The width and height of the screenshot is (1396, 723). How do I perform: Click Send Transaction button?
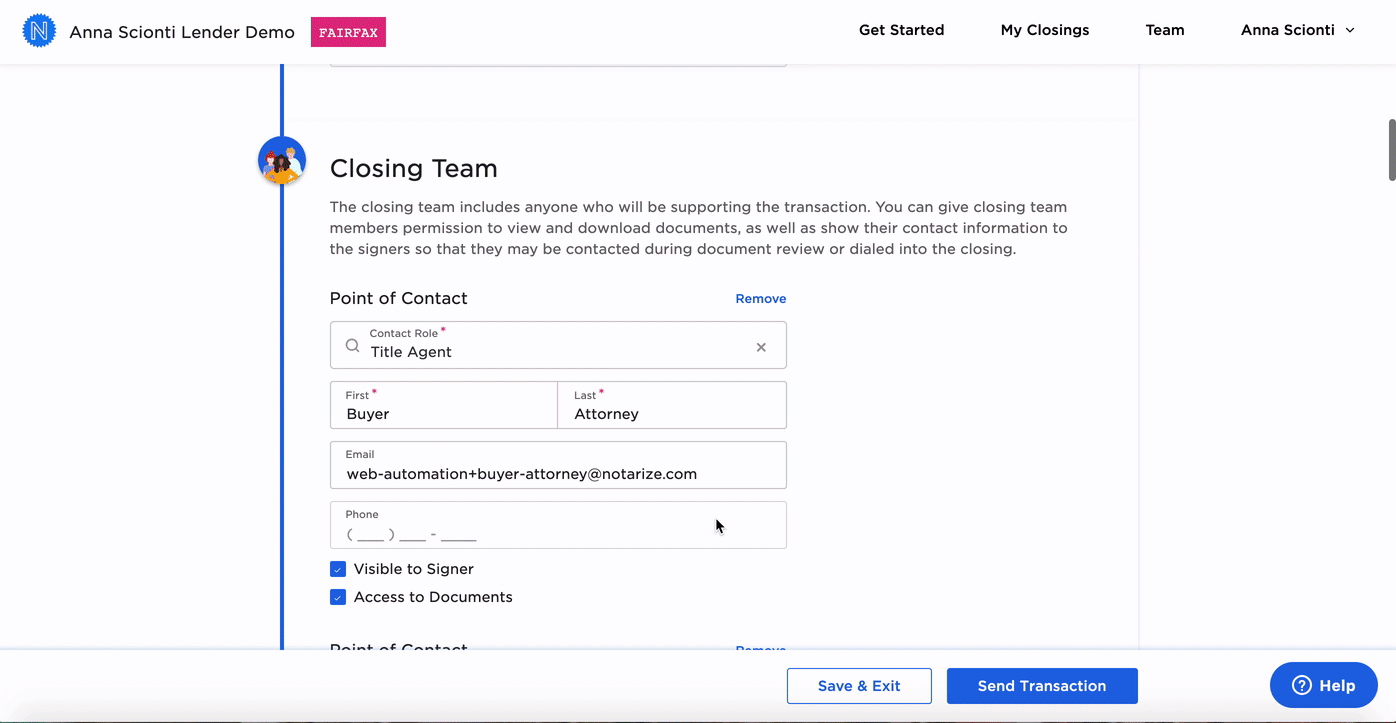tap(1042, 686)
